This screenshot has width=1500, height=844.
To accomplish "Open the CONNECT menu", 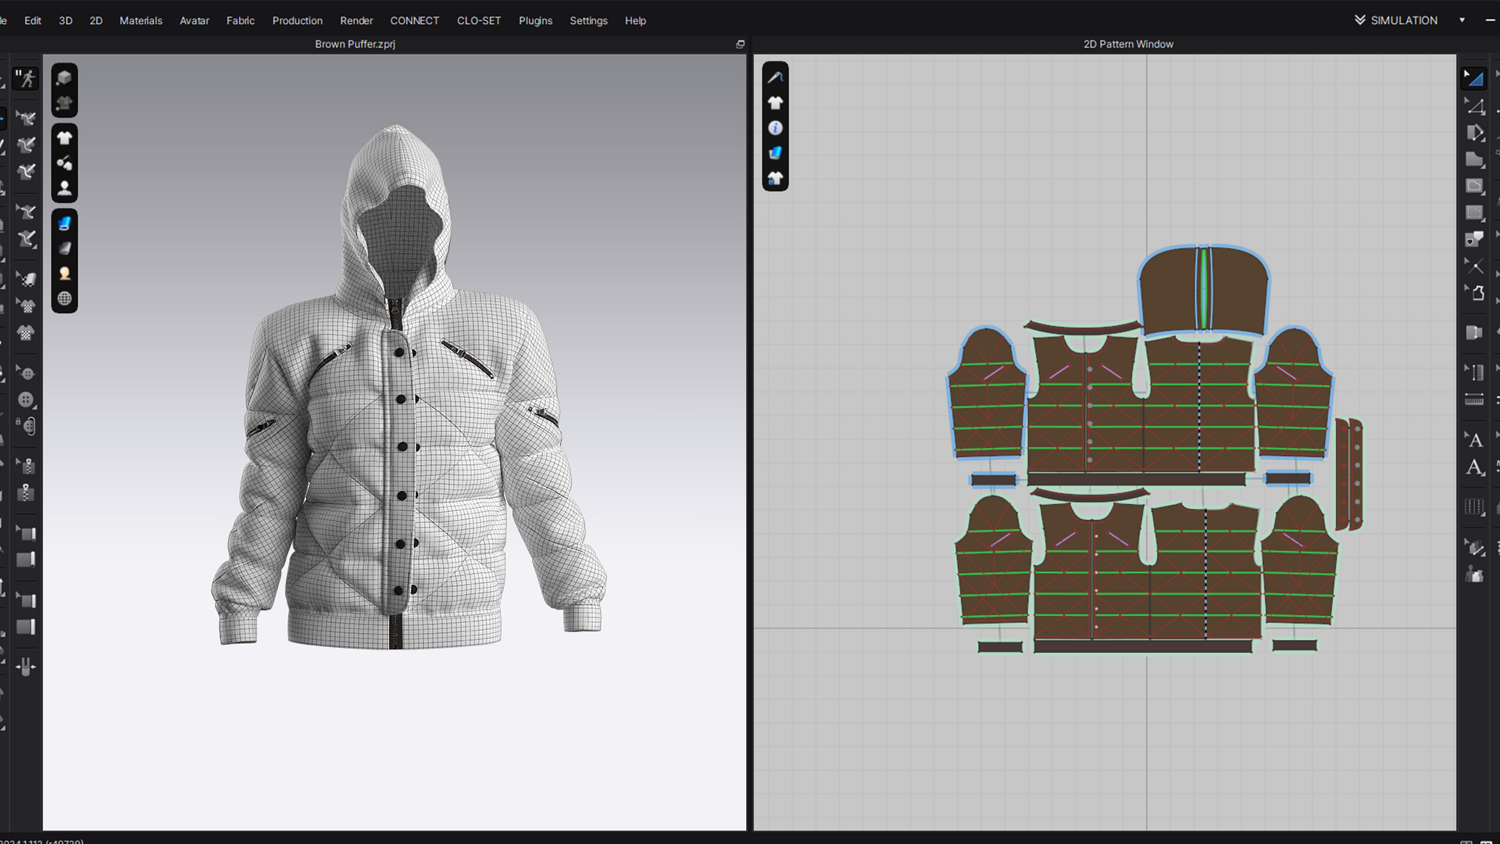I will tap(414, 20).
